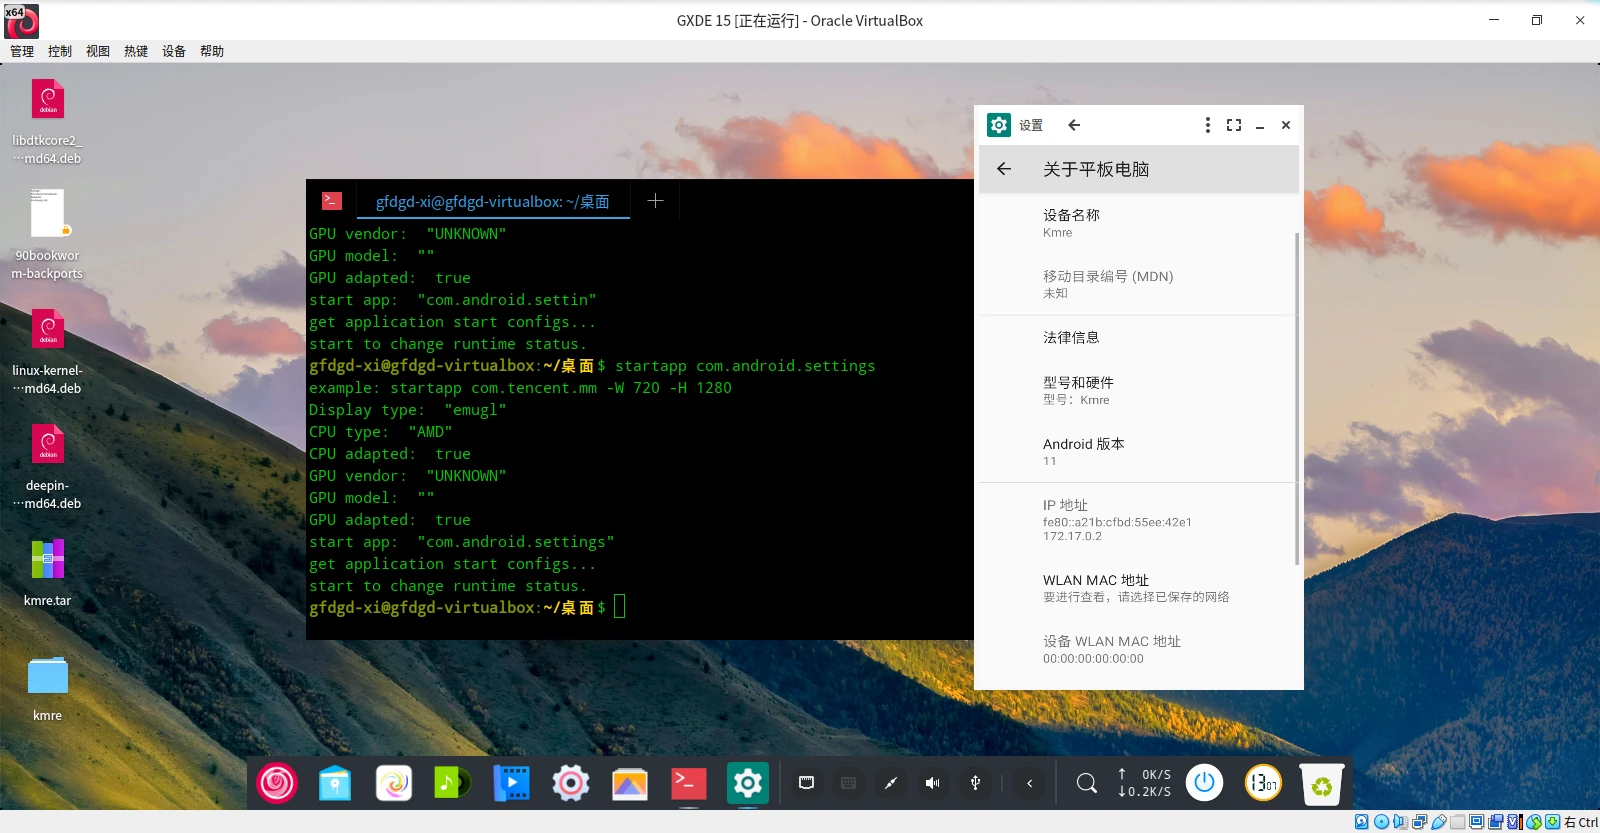Viewport: 1600px width, 833px height.
Task: Click the recording indicator in VirtualBox status bar
Action: 1496,822
